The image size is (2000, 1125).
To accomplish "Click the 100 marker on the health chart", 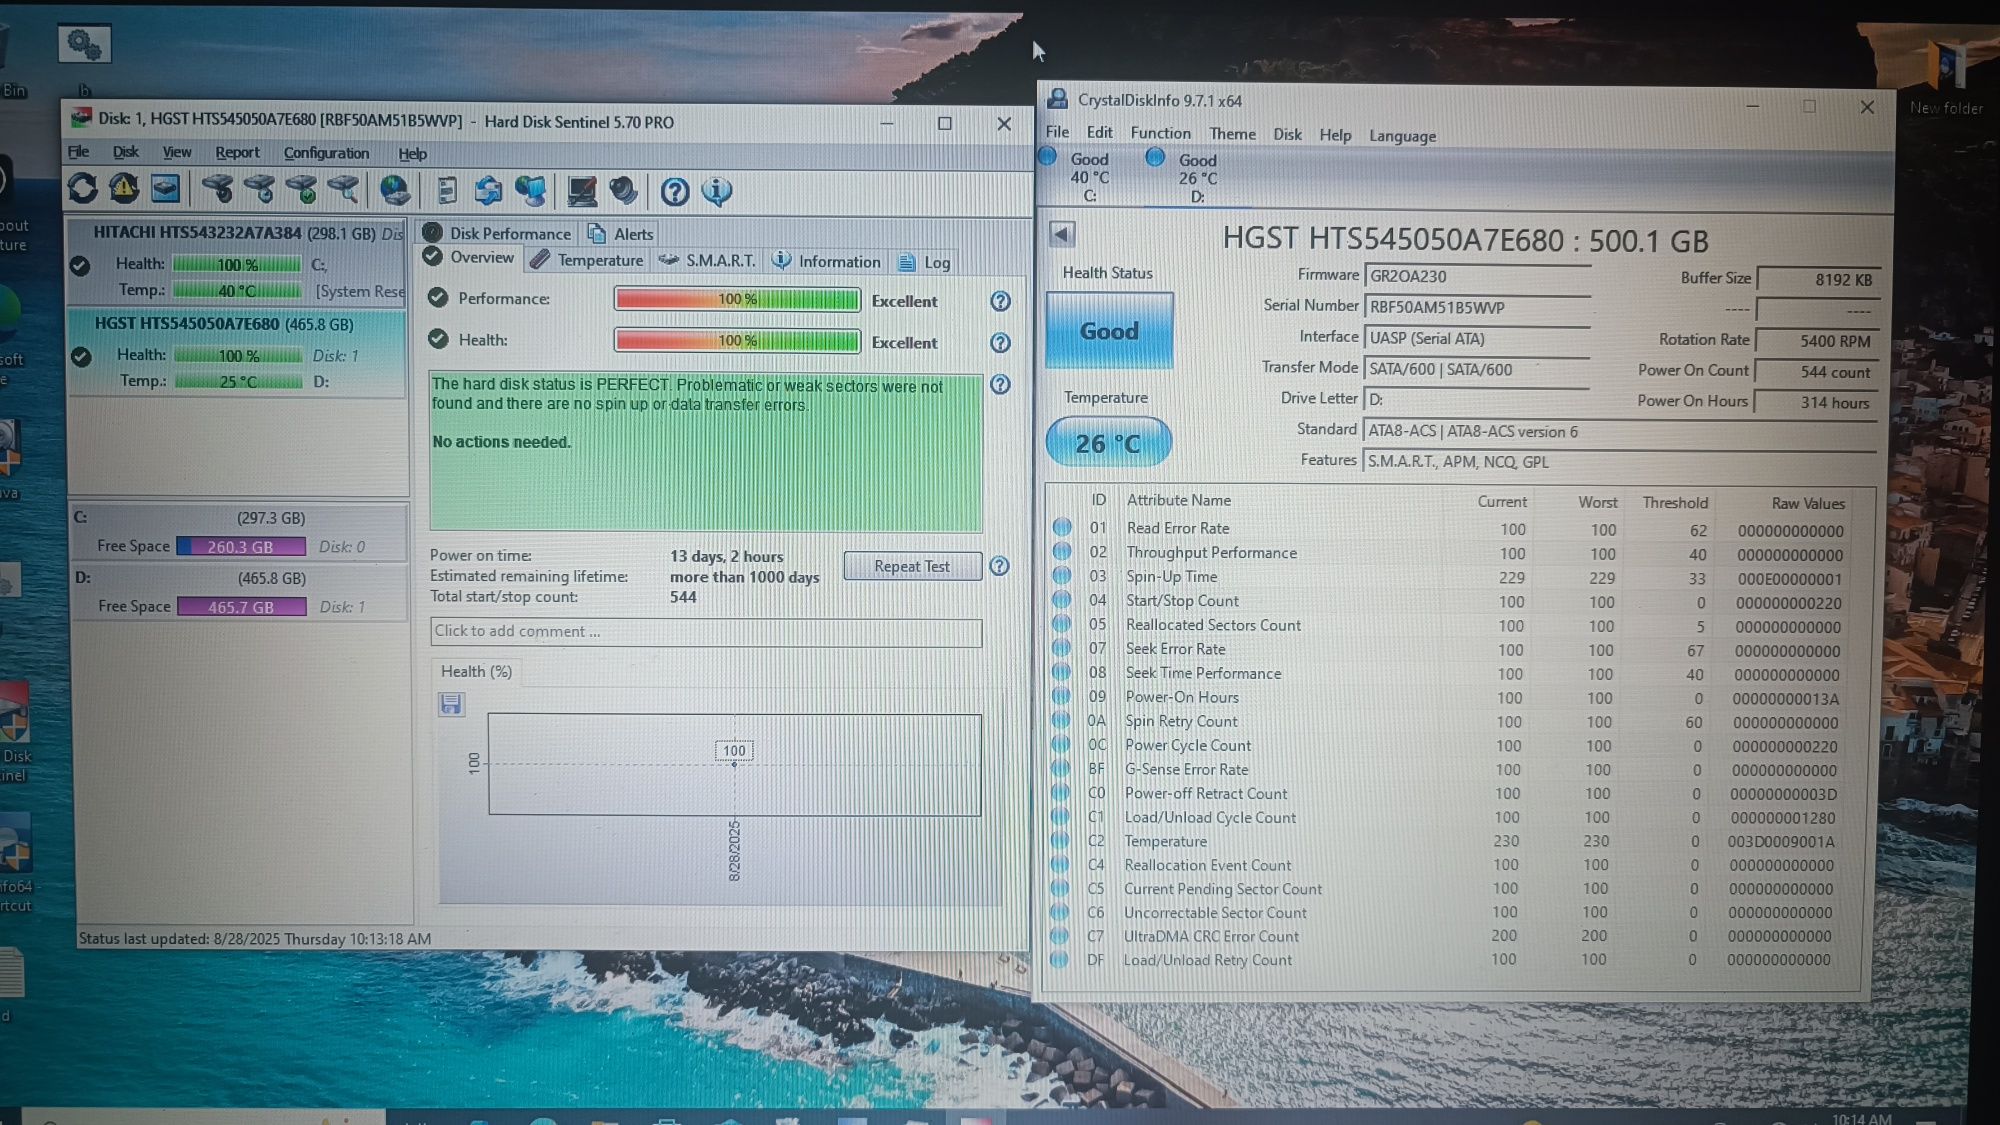I will [x=734, y=751].
